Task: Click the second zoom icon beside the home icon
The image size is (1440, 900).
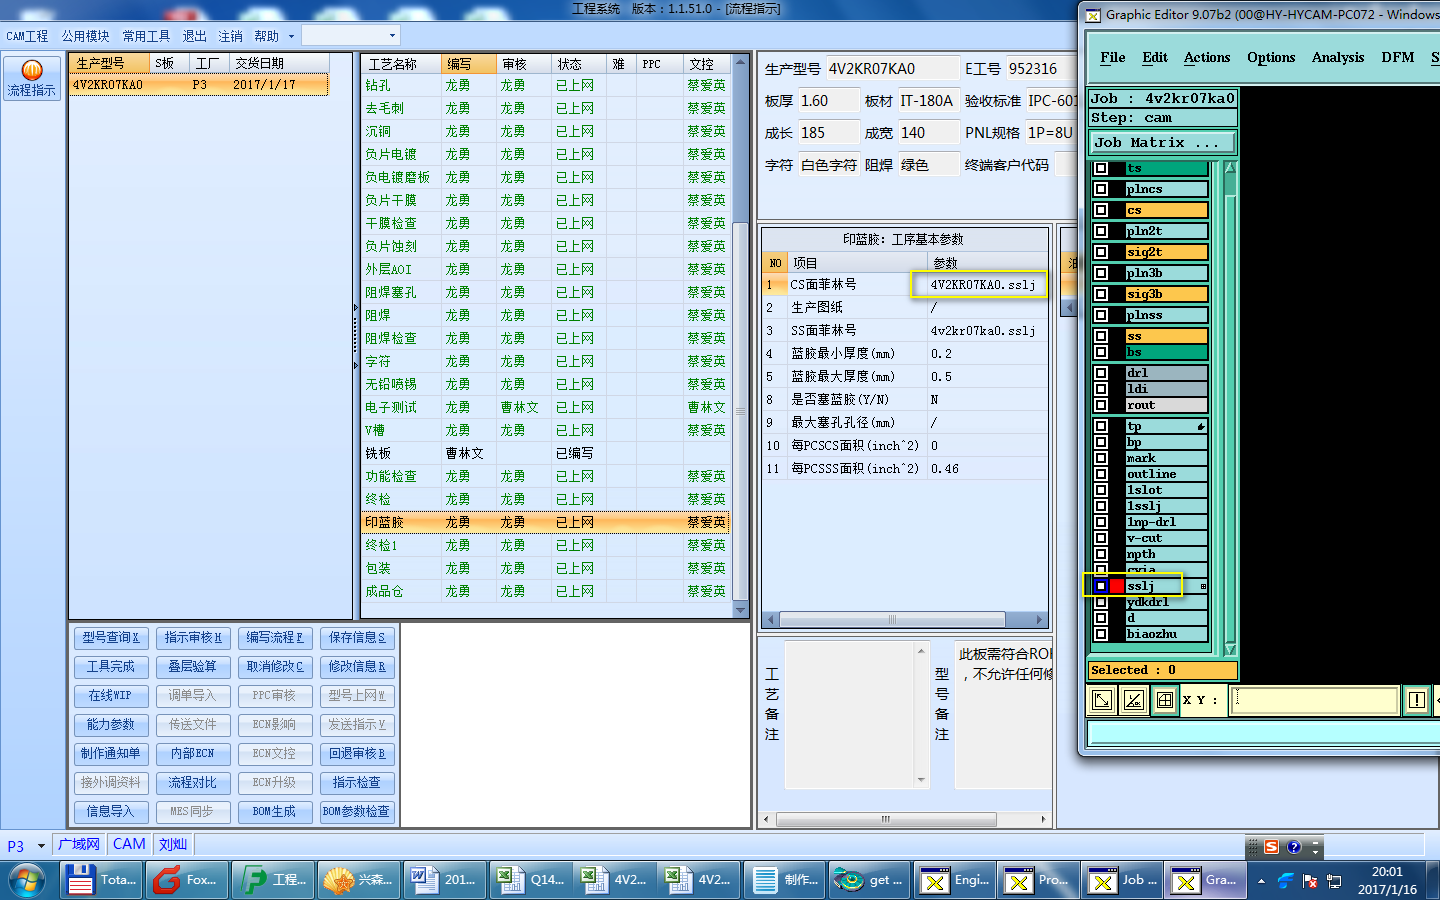Action: click(1133, 700)
